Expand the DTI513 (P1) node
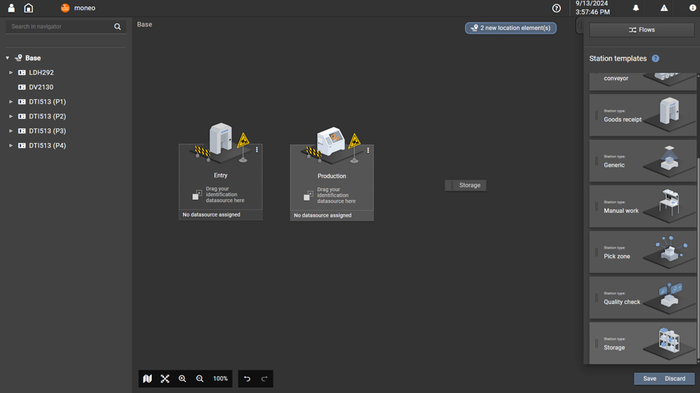This screenshot has width=700, height=393. (x=11, y=102)
